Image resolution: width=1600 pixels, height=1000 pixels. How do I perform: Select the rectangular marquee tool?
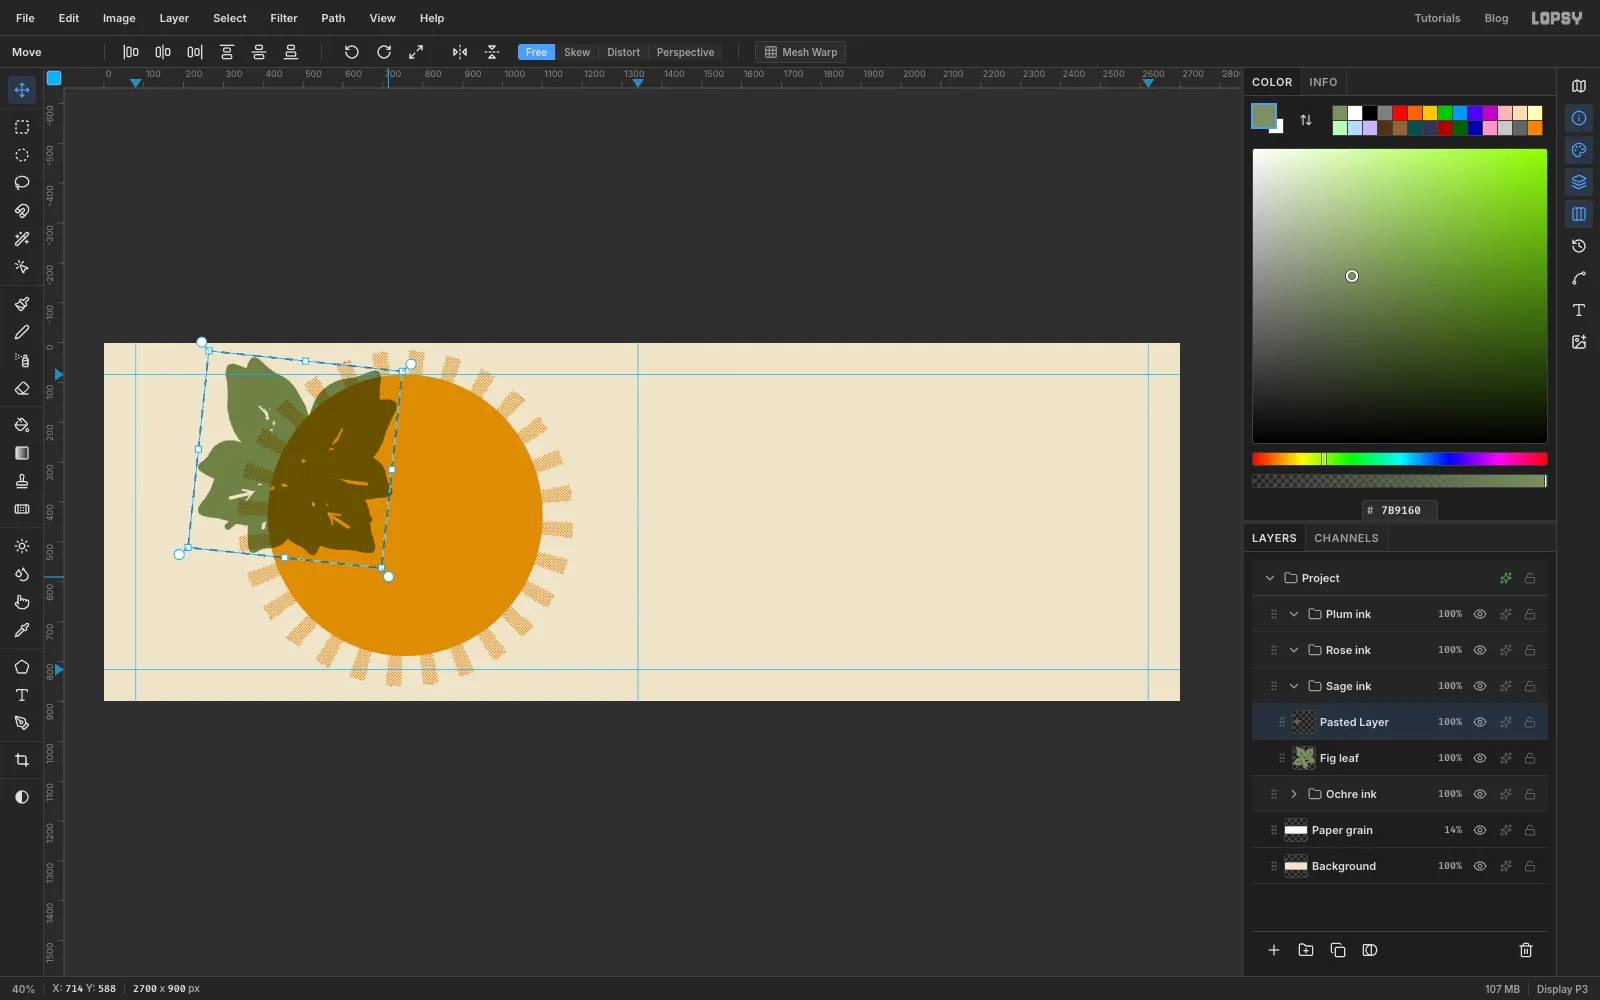pos(22,127)
